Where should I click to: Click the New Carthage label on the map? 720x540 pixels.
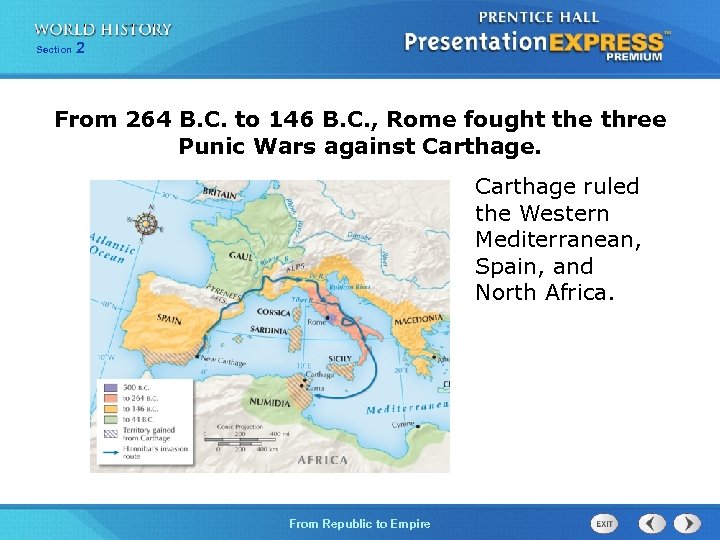pyautogui.click(x=224, y=361)
